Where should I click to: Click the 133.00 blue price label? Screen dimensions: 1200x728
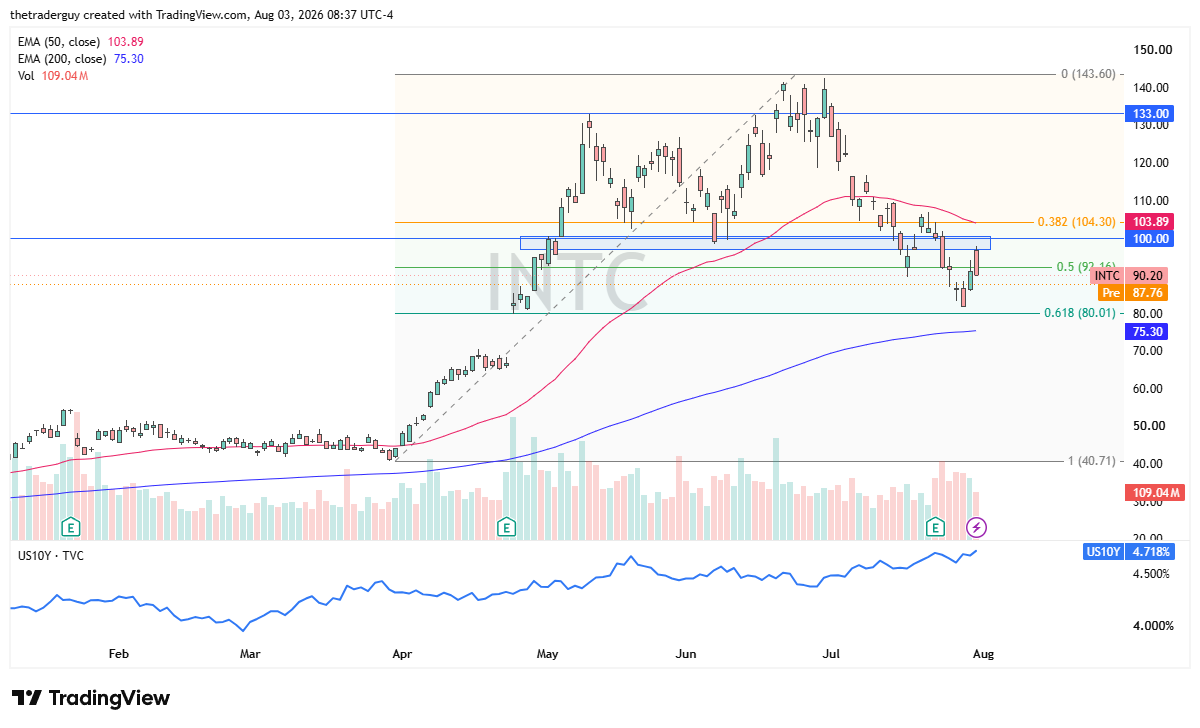point(1149,115)
